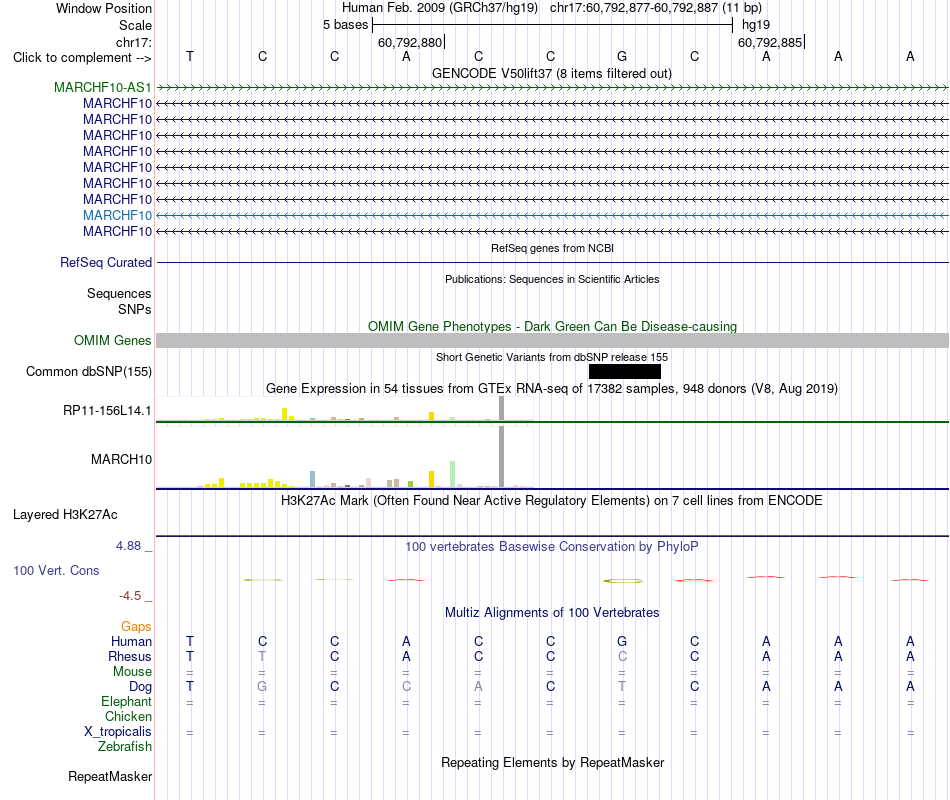The height and width of the screenshot is (800, 950).
Task: Click the MARCH10 expression label
Action: [121, 459]
